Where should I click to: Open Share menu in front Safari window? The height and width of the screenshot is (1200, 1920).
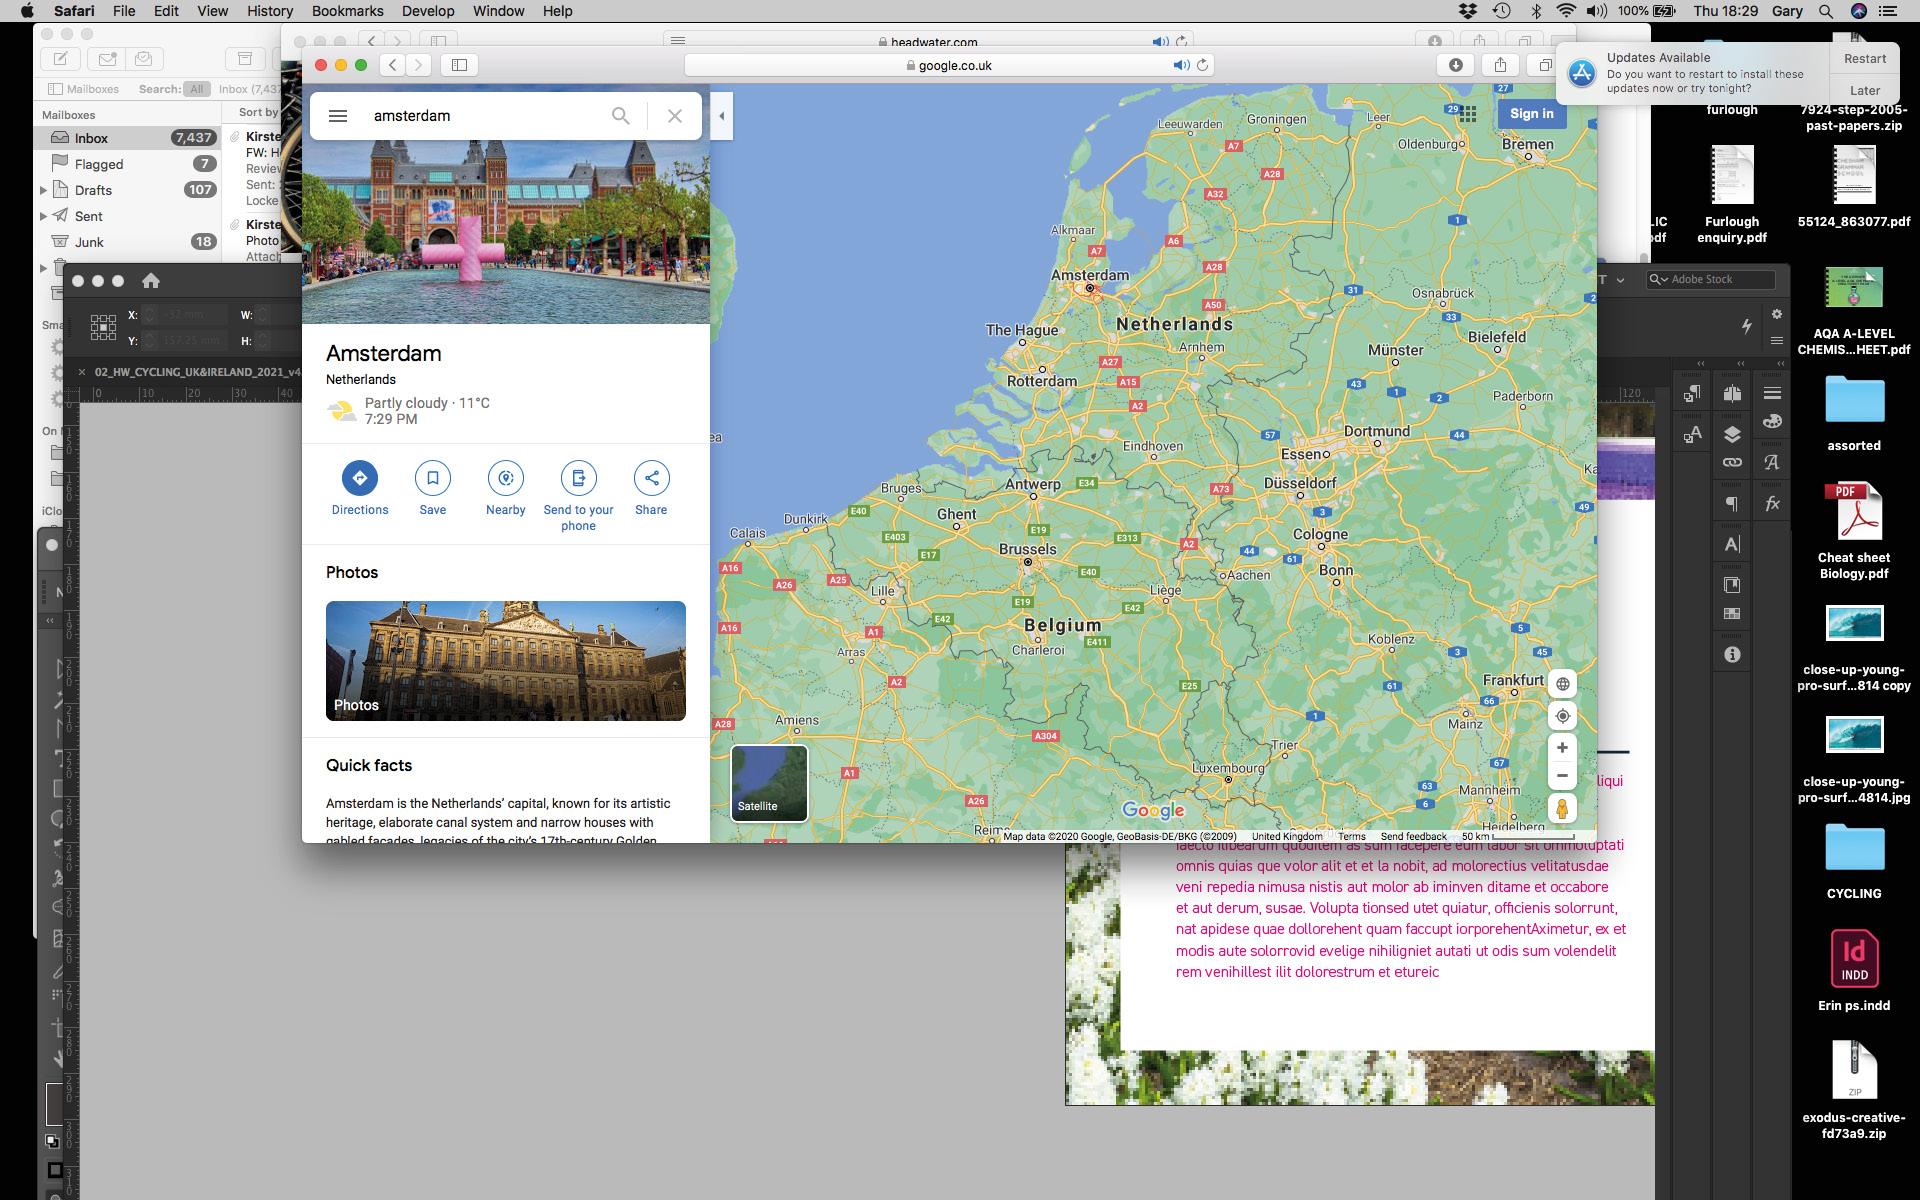tap(1500, 65)
